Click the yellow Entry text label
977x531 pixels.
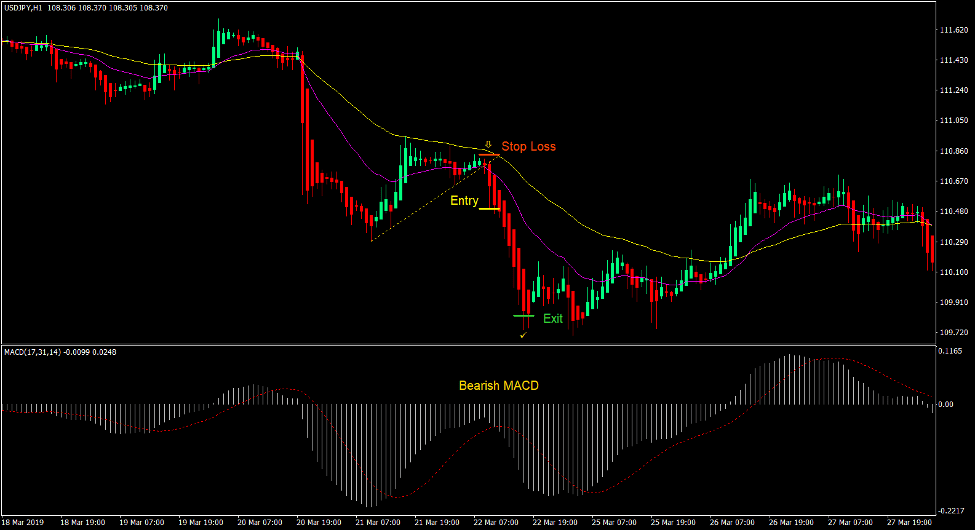point(464,201)
